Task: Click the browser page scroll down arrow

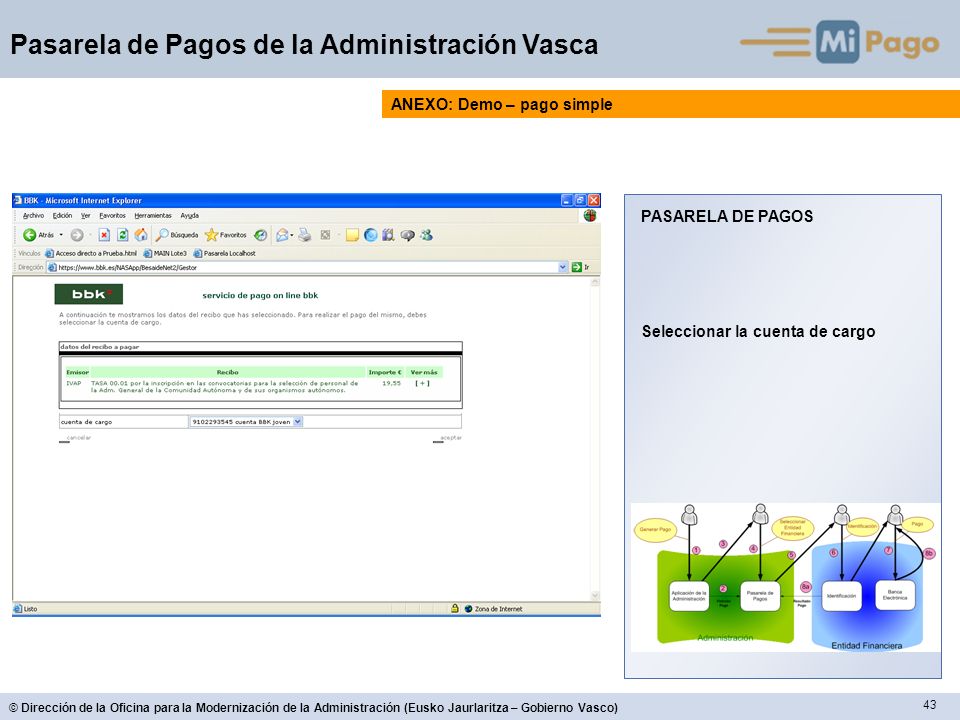Action: [x=594, y=595]
